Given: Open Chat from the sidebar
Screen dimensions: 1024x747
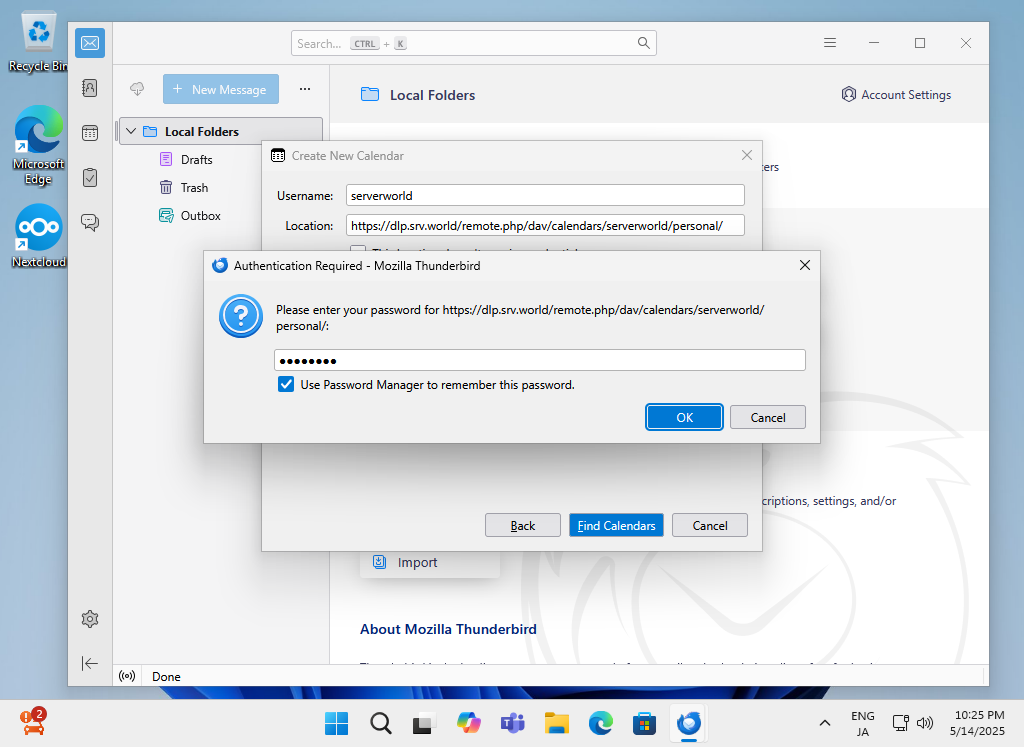Looking at the screenshot, I should [x=89, y=222].
